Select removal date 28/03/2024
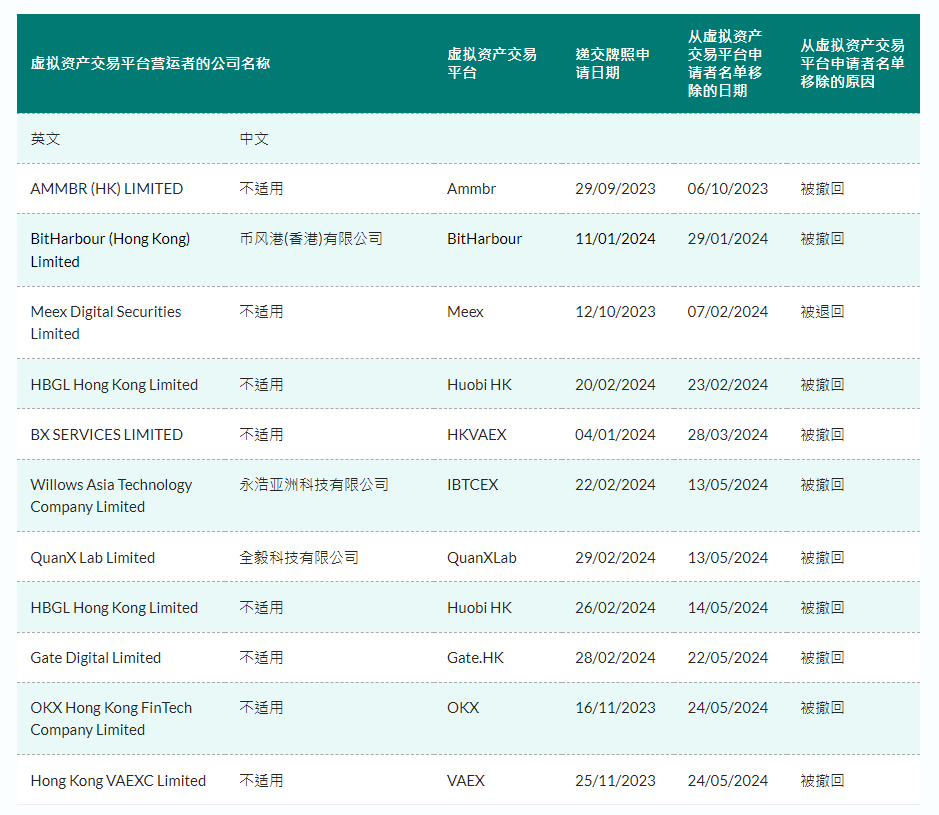The image size is (939, 815). tap(728, 435)
